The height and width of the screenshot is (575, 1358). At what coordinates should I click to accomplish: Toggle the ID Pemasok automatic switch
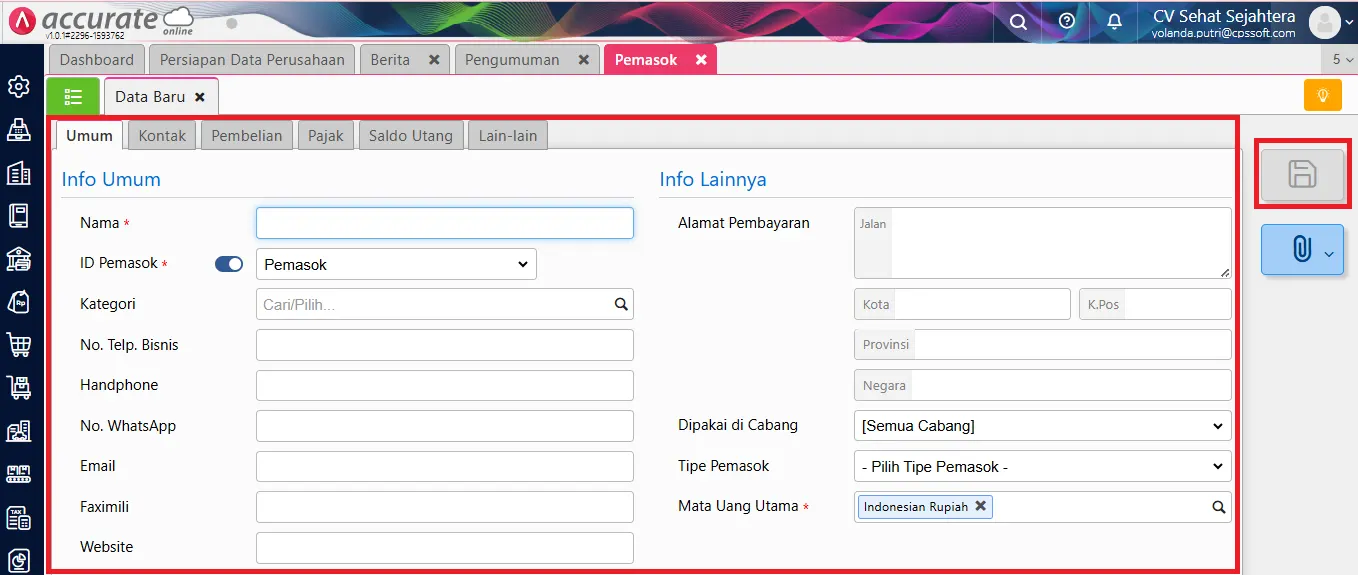[229, 264]
